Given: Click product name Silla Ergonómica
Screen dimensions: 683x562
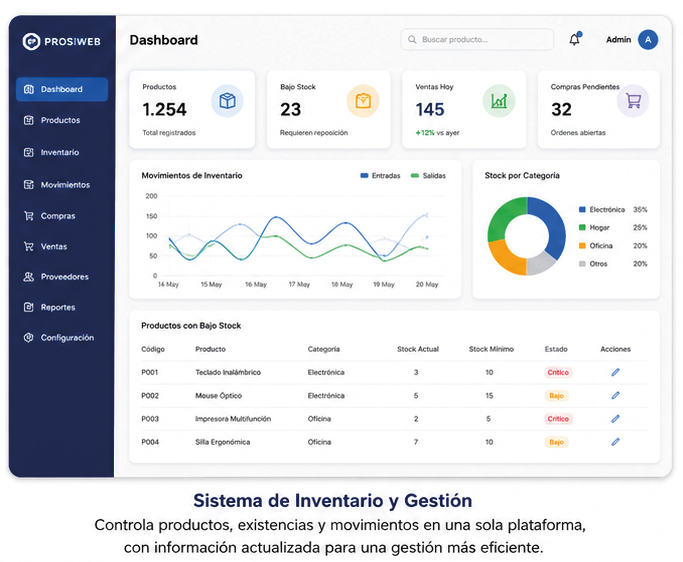Looking at the screenshot, I should (223, 442).
